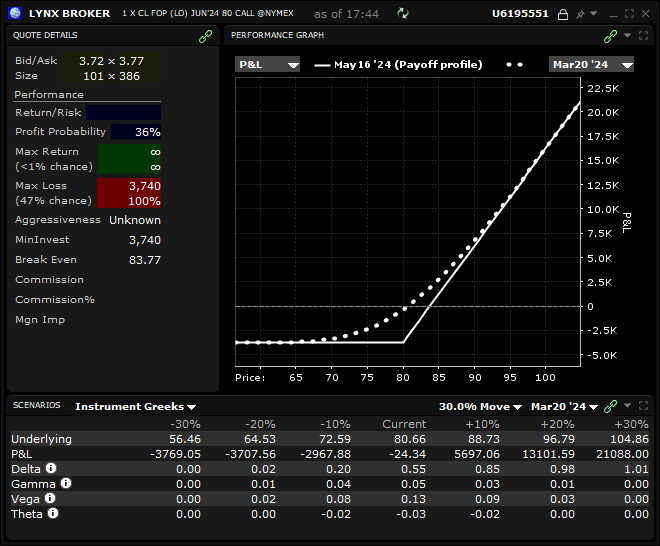This screenshot has height=546, width=660.
Task: Click the Scenarios panel link chain icon
Action: [x=610, y=407]
